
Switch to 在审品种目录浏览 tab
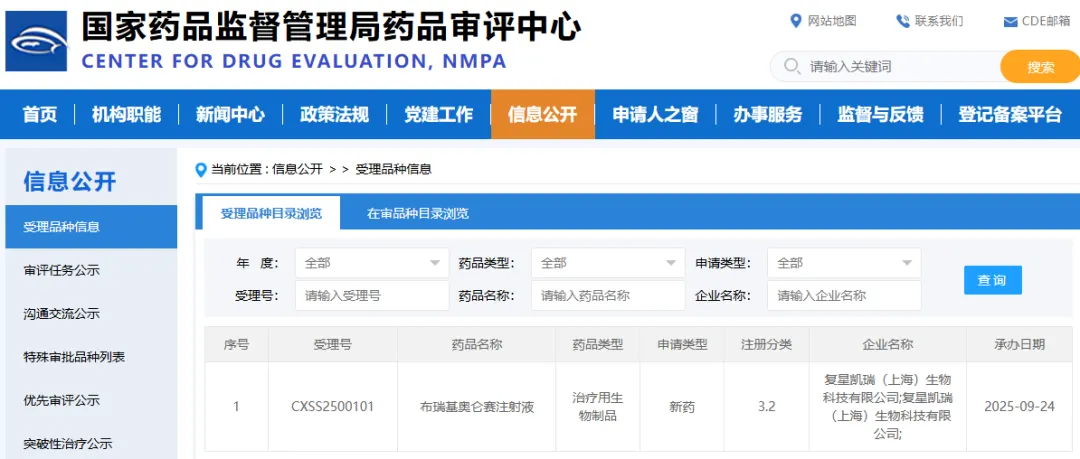click(417, 213)
